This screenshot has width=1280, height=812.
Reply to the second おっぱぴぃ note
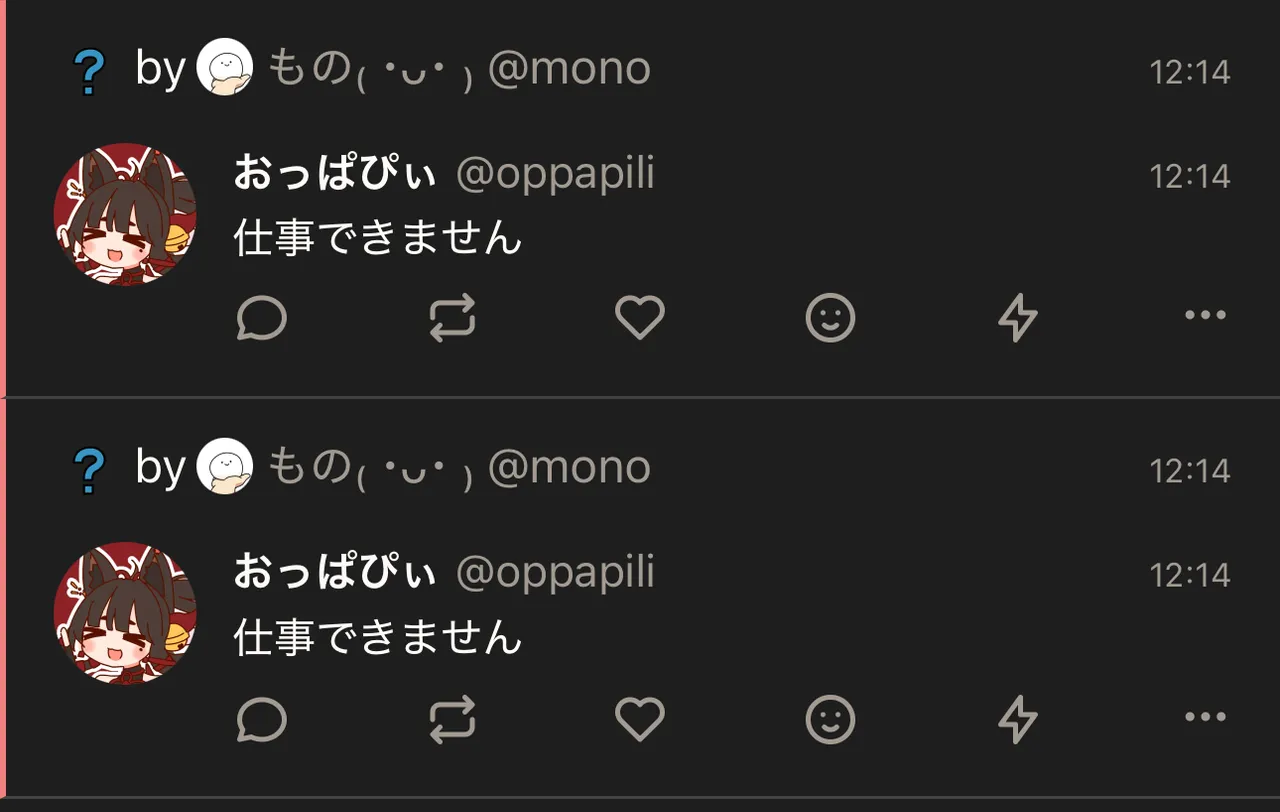[x=262, y=719]
